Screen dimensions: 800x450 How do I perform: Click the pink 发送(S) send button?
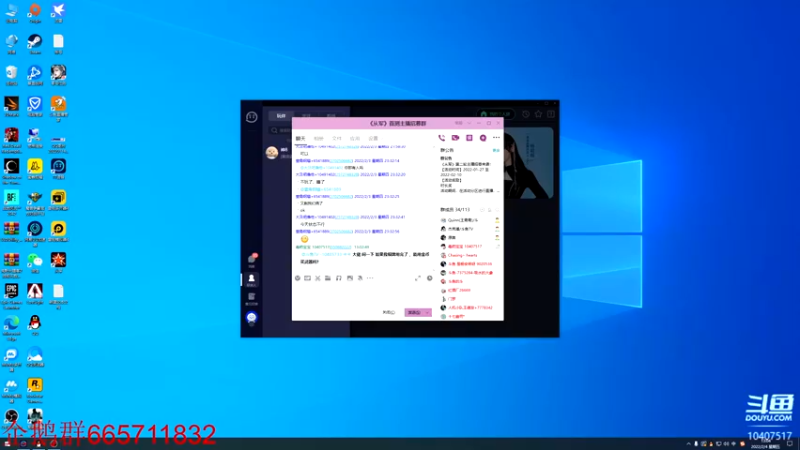pyautogui.click(x=414, y=312)
